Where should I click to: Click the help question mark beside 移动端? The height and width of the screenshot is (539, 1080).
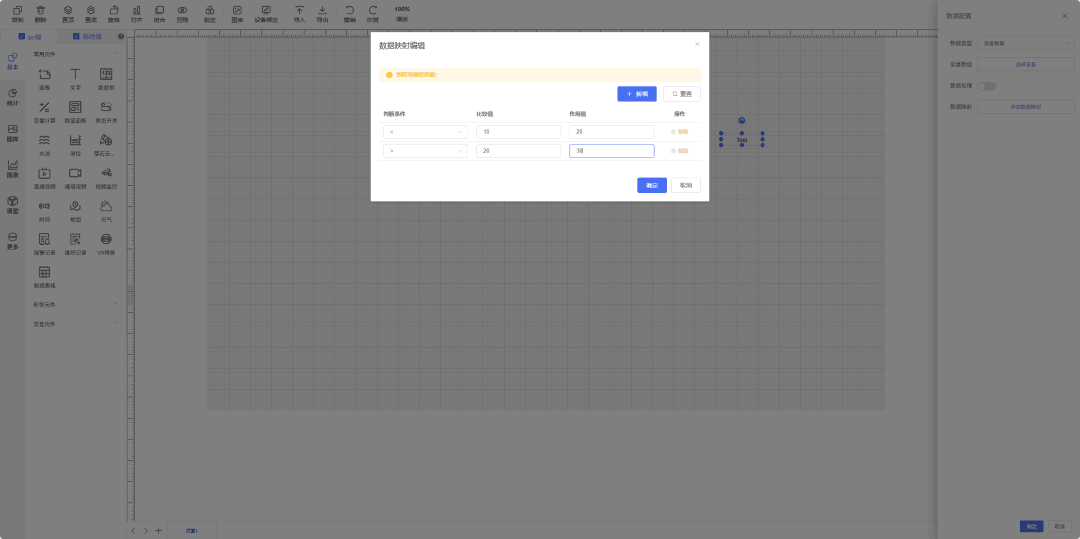point(121,36)
